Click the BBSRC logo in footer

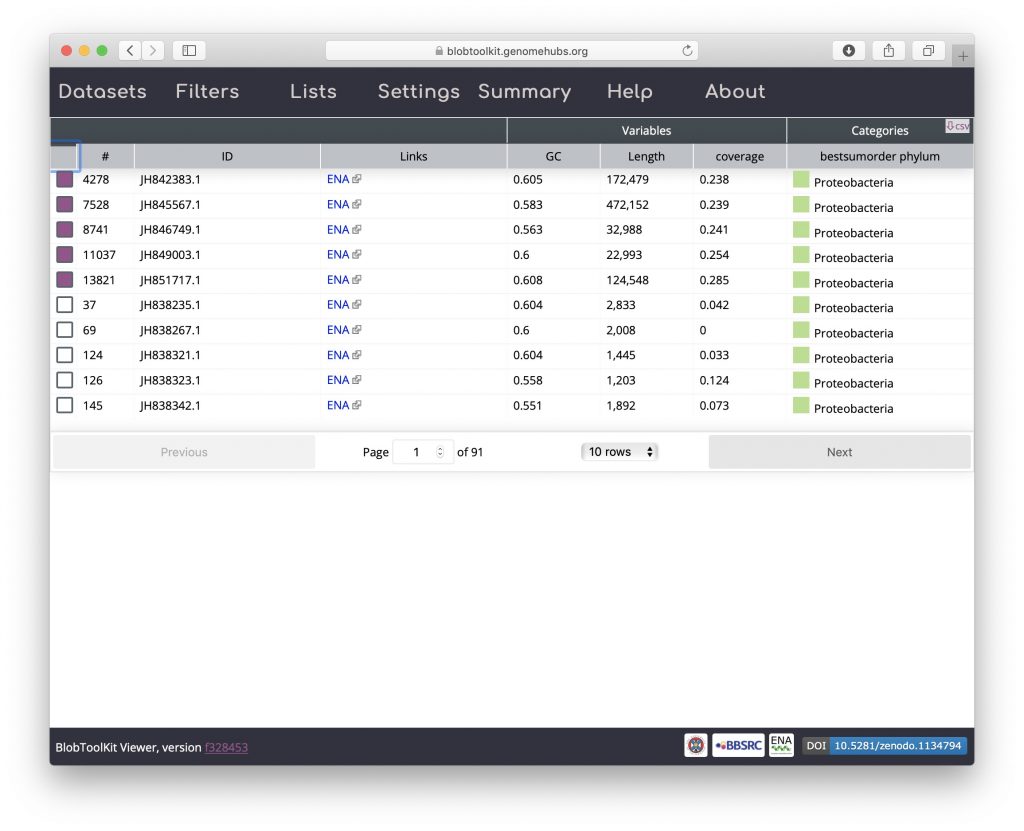pos(738,745)
